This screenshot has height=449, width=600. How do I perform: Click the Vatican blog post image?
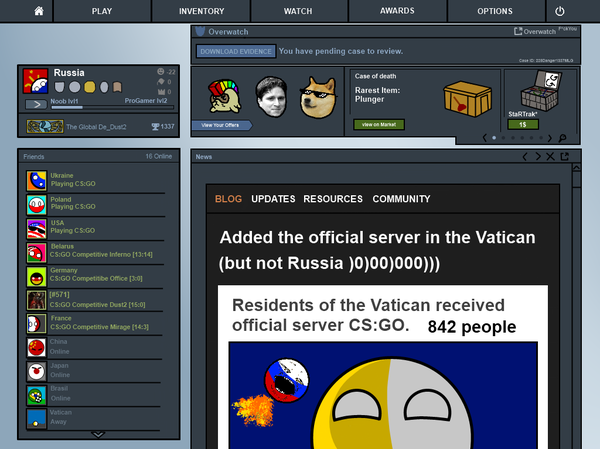point(383,395)
